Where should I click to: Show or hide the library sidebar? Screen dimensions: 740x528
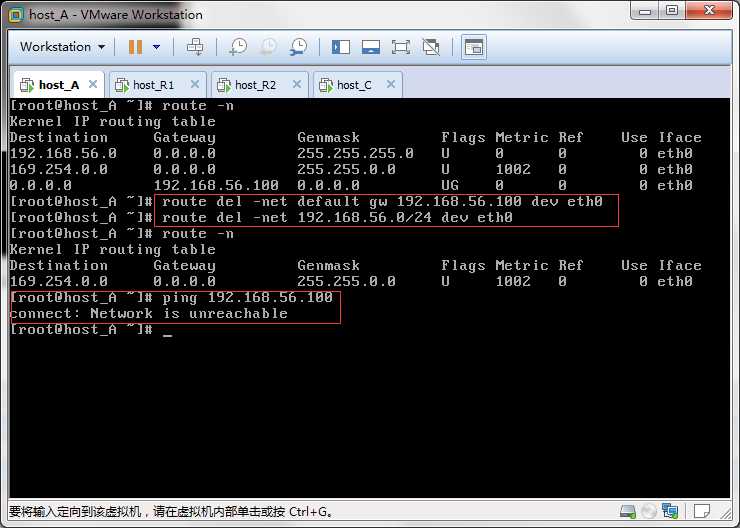(341, 47)
